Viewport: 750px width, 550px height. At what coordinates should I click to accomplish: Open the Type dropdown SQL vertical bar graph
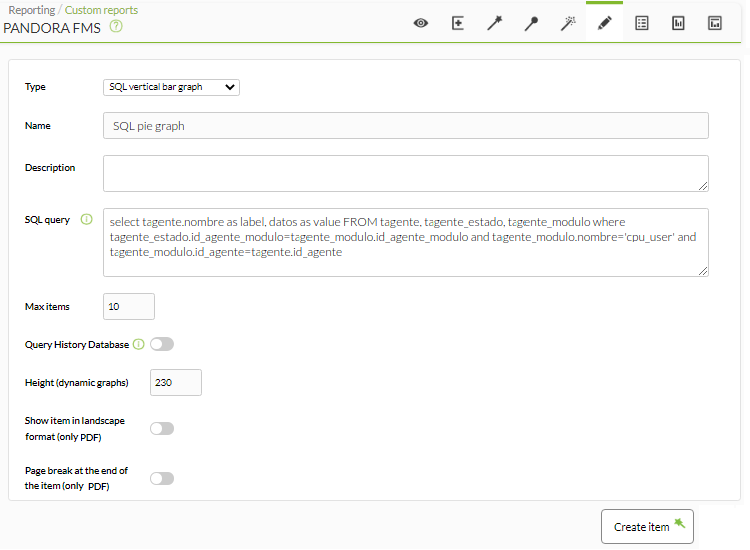point(171,87)
